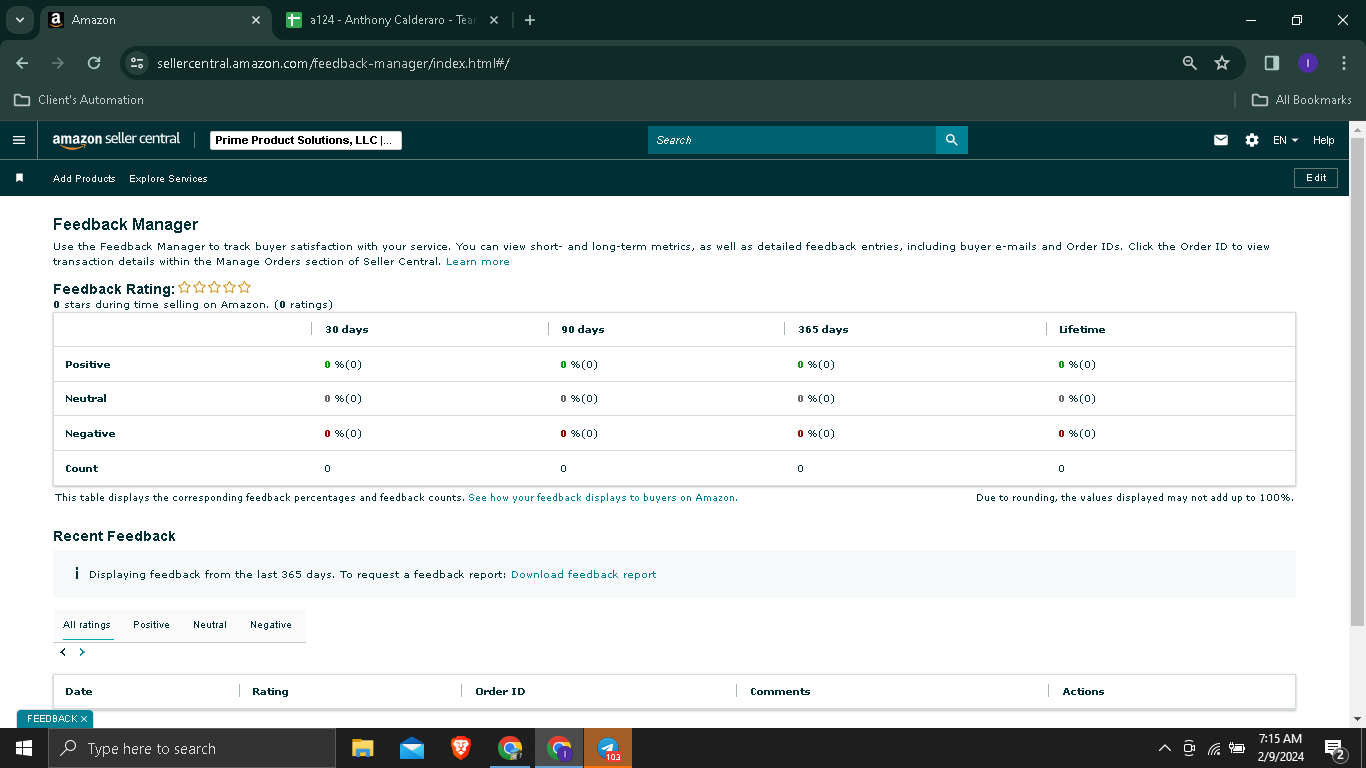Close the FEEDBACK tag at bottom left
The width and height of the screenshot is (1366, 768).
tap(84, 719)
